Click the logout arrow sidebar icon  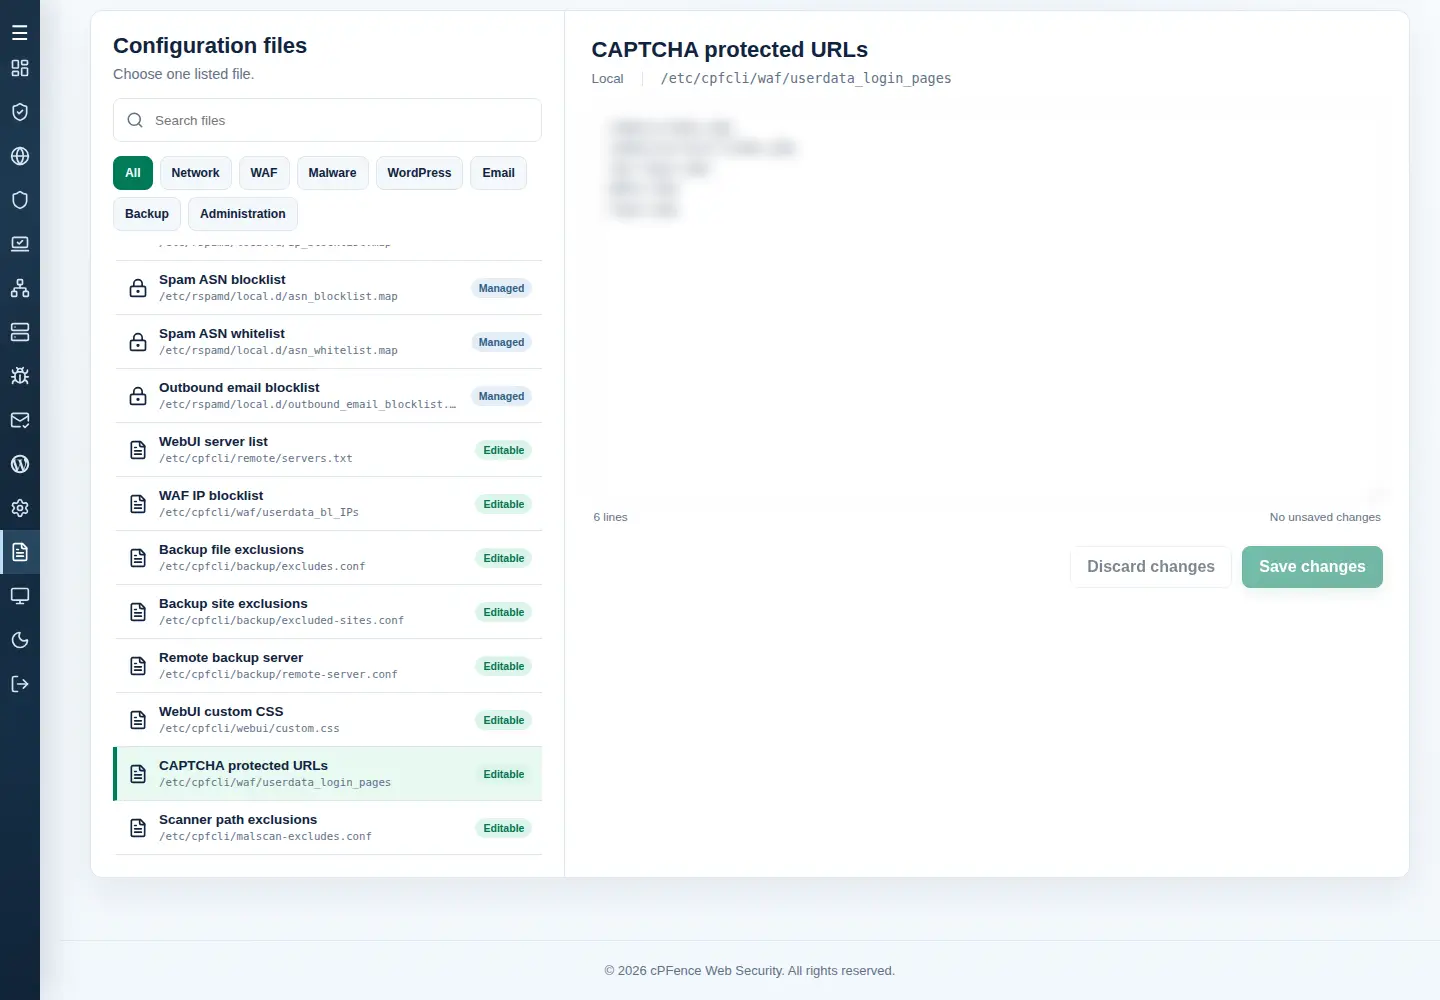point(20,684)
